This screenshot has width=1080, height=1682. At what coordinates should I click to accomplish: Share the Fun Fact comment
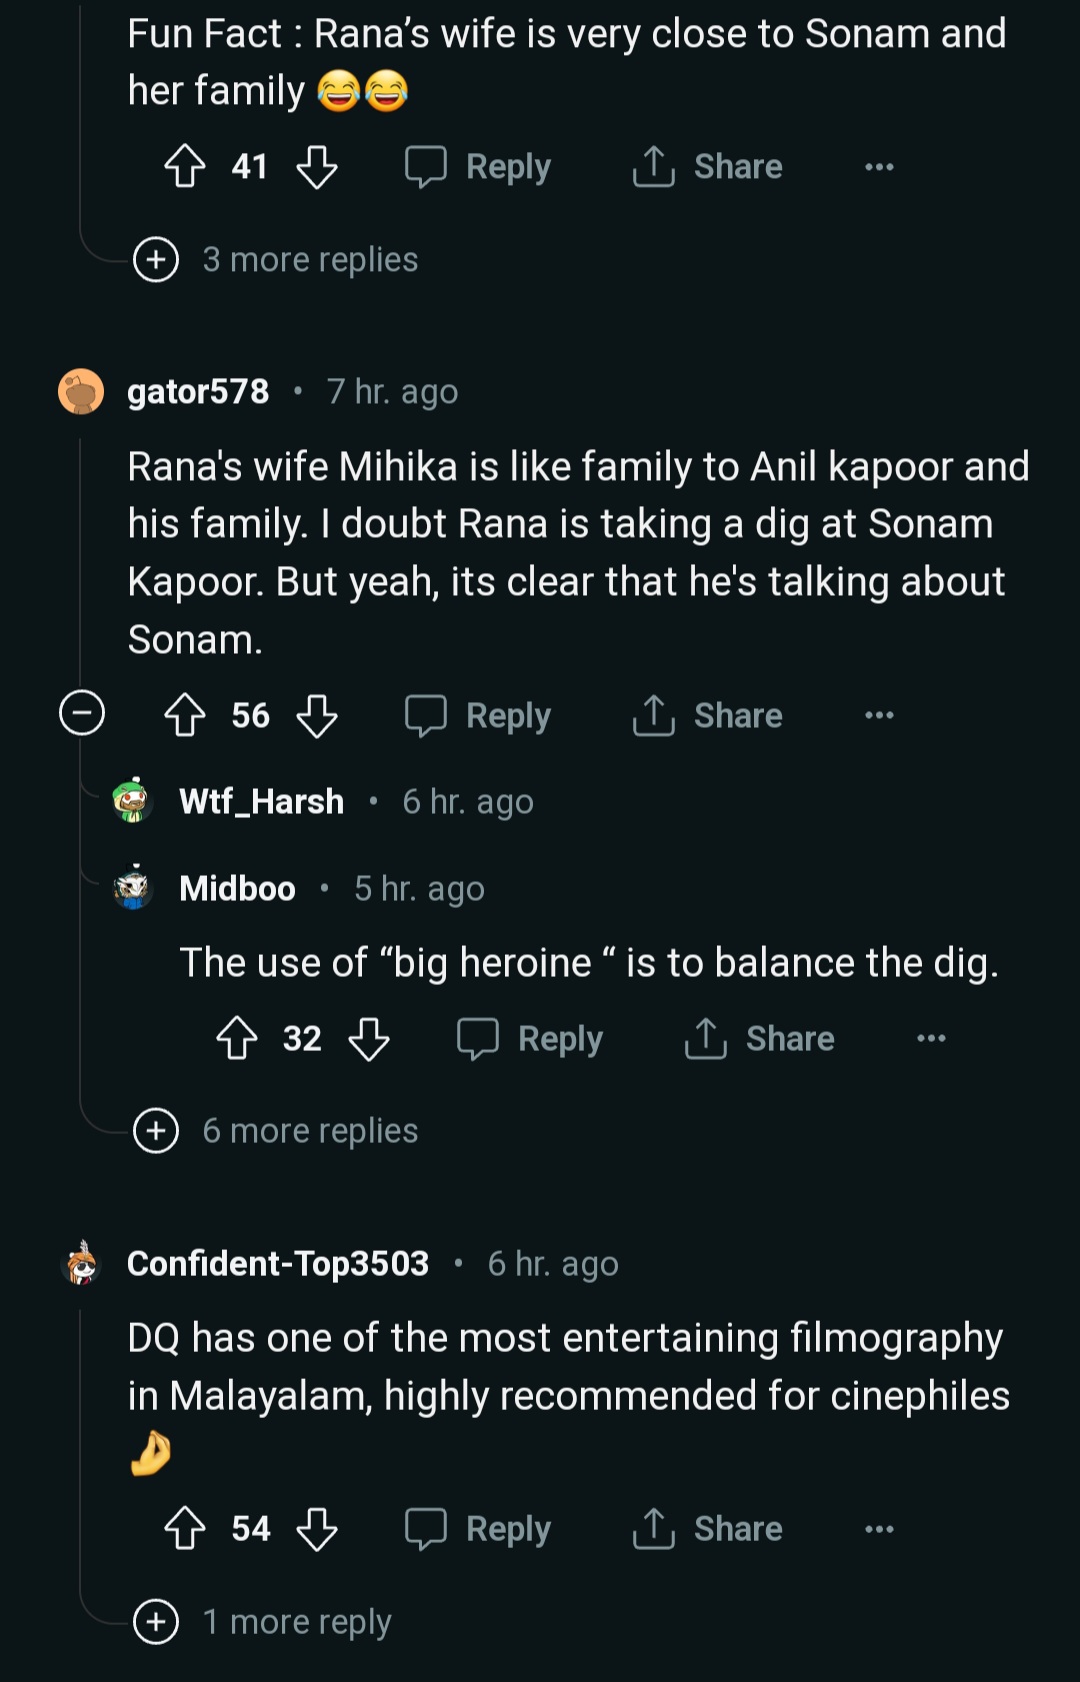(x=708, y=167)
